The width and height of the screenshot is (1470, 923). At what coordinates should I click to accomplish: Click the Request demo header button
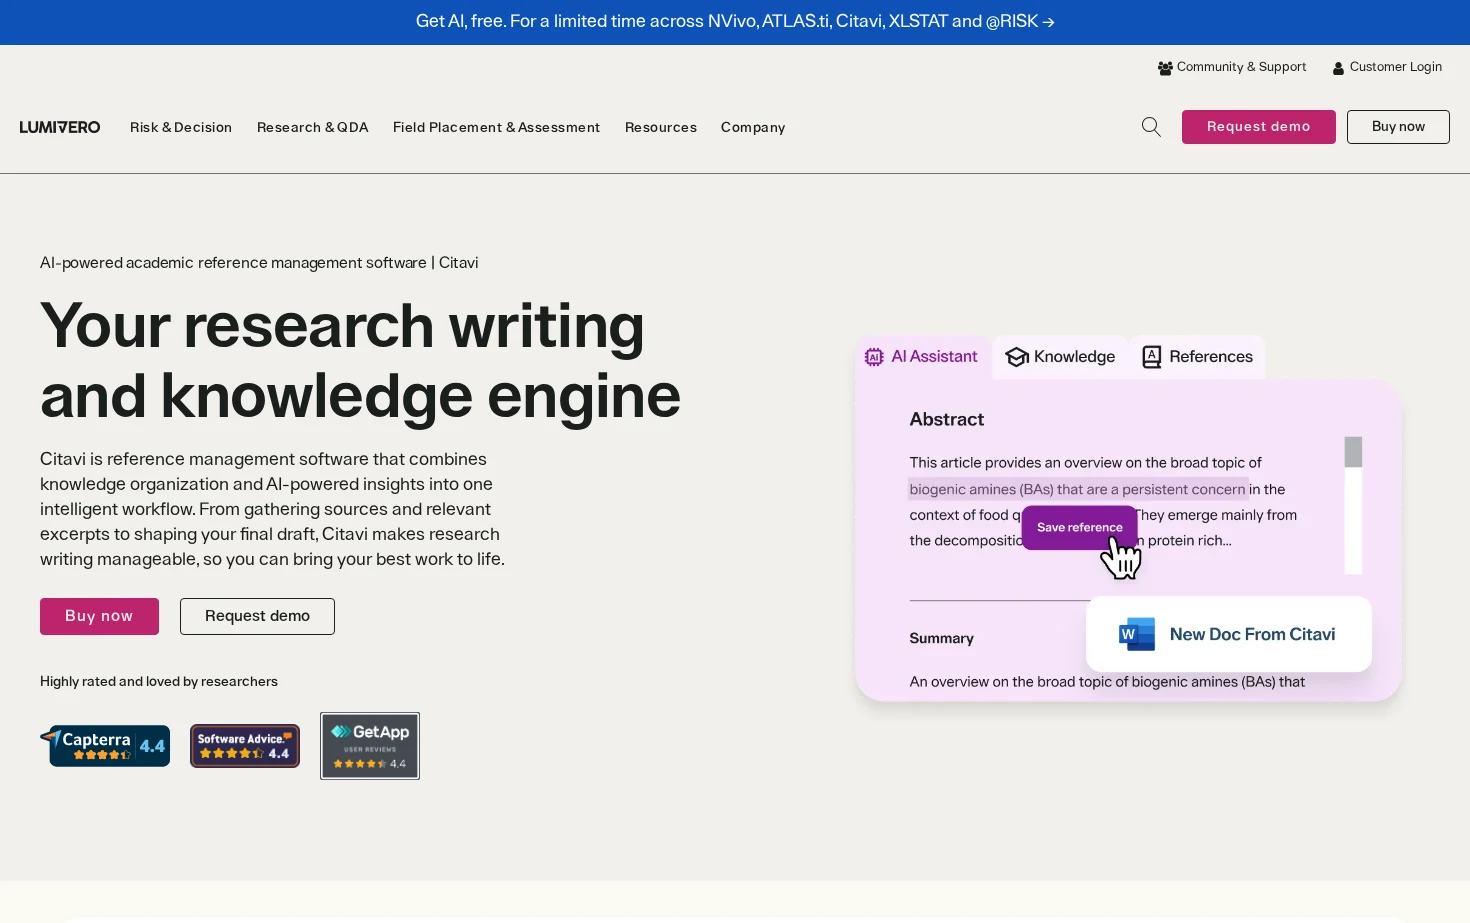[x=1259, y=127]
